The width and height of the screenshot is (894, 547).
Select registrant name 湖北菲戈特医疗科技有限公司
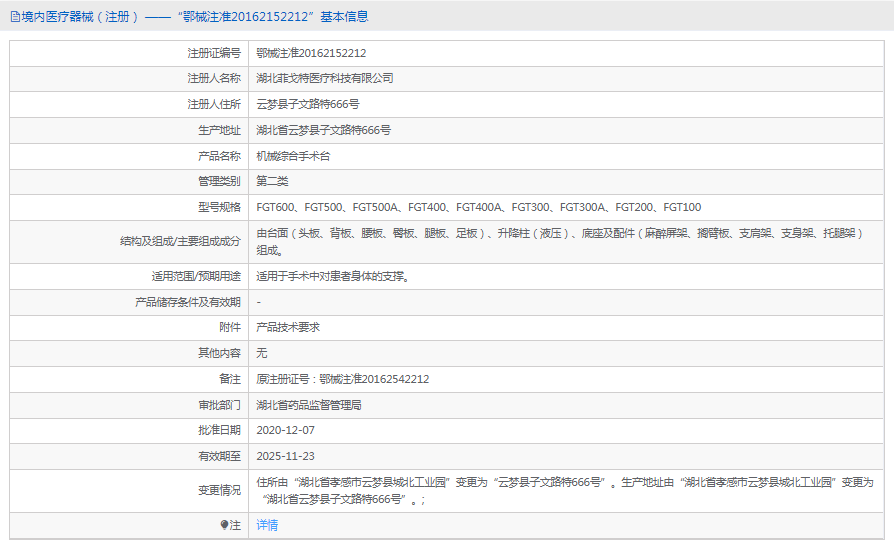[325, 79]
